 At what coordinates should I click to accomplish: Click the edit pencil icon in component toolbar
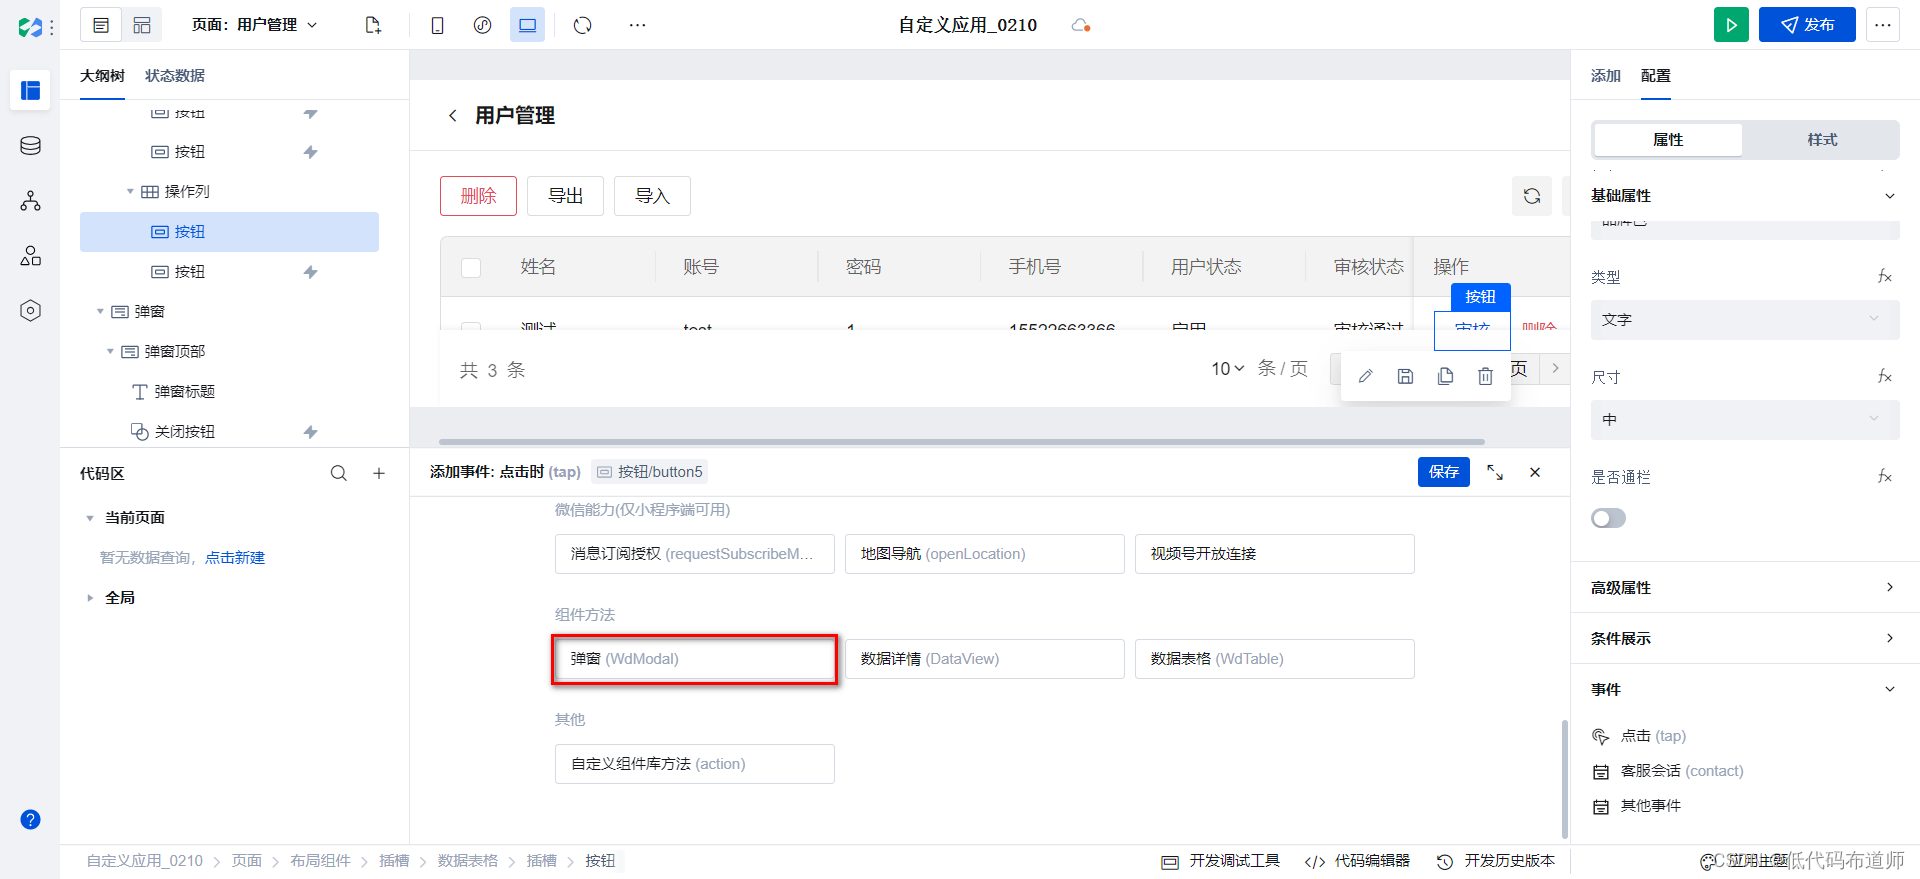coord(1365,376)
